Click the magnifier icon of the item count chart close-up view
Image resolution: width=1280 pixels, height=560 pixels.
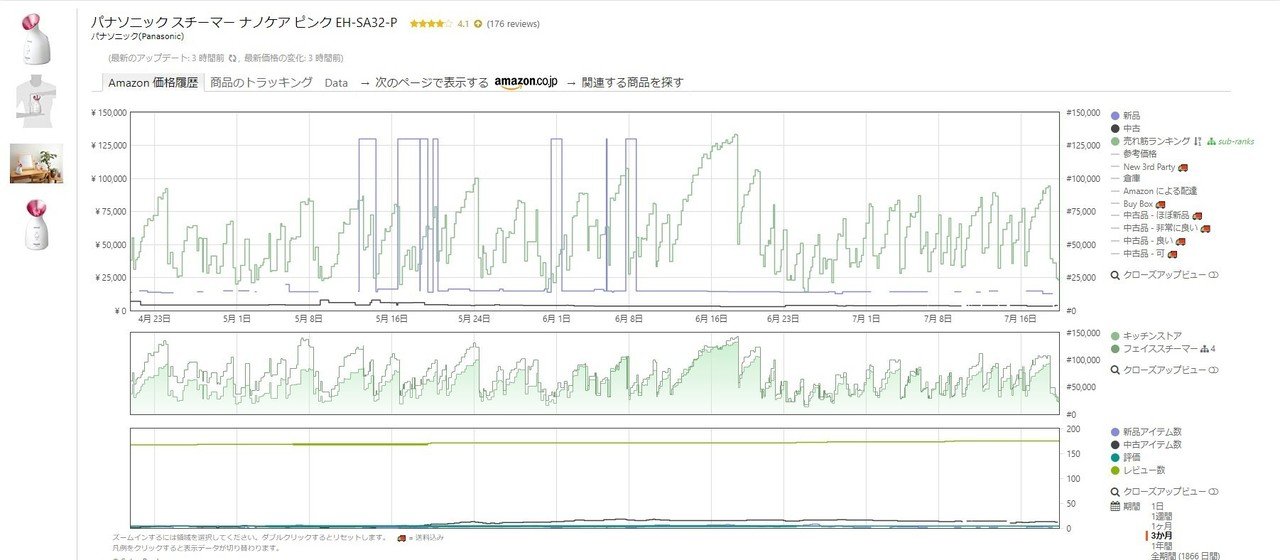click(x=1116, y=492)
